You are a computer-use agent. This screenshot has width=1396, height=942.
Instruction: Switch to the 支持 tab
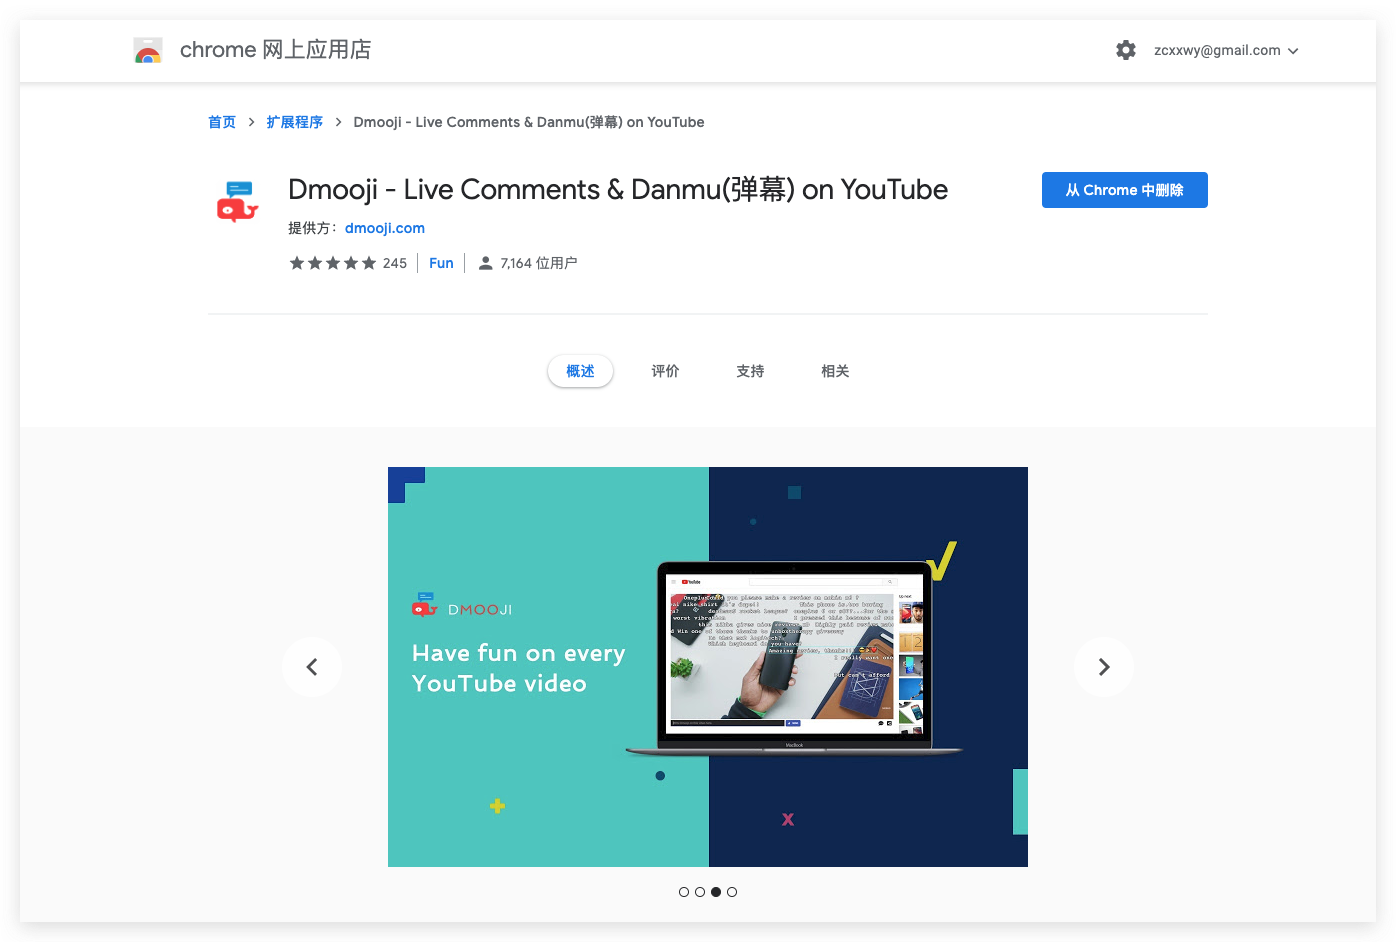(750, 371)
